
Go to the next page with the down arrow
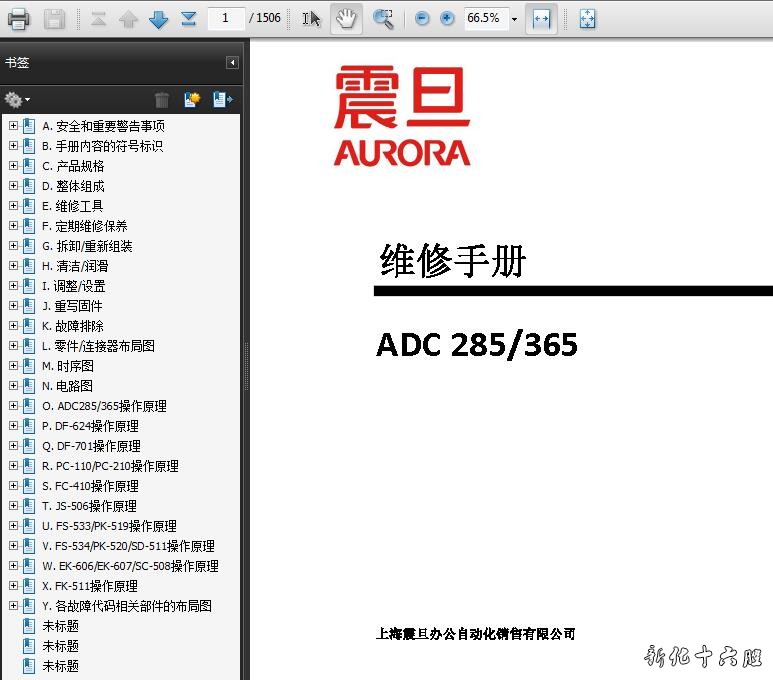pos(158,19)
